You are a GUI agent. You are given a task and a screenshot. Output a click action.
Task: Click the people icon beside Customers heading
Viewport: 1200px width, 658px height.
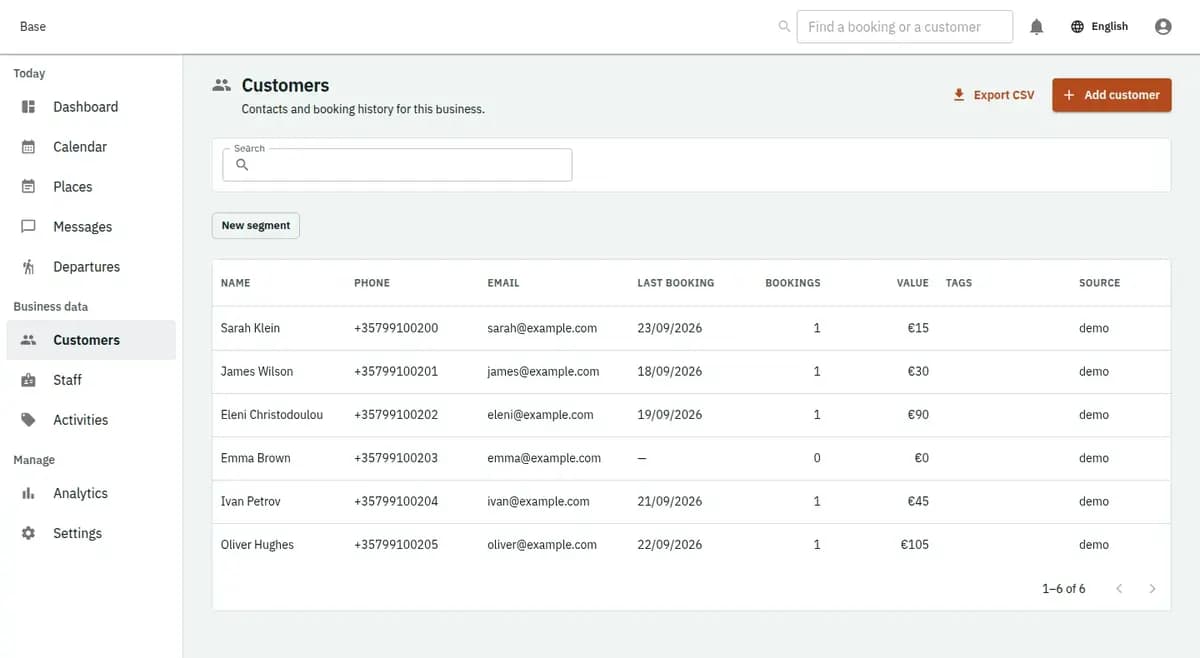coord(222,86)
